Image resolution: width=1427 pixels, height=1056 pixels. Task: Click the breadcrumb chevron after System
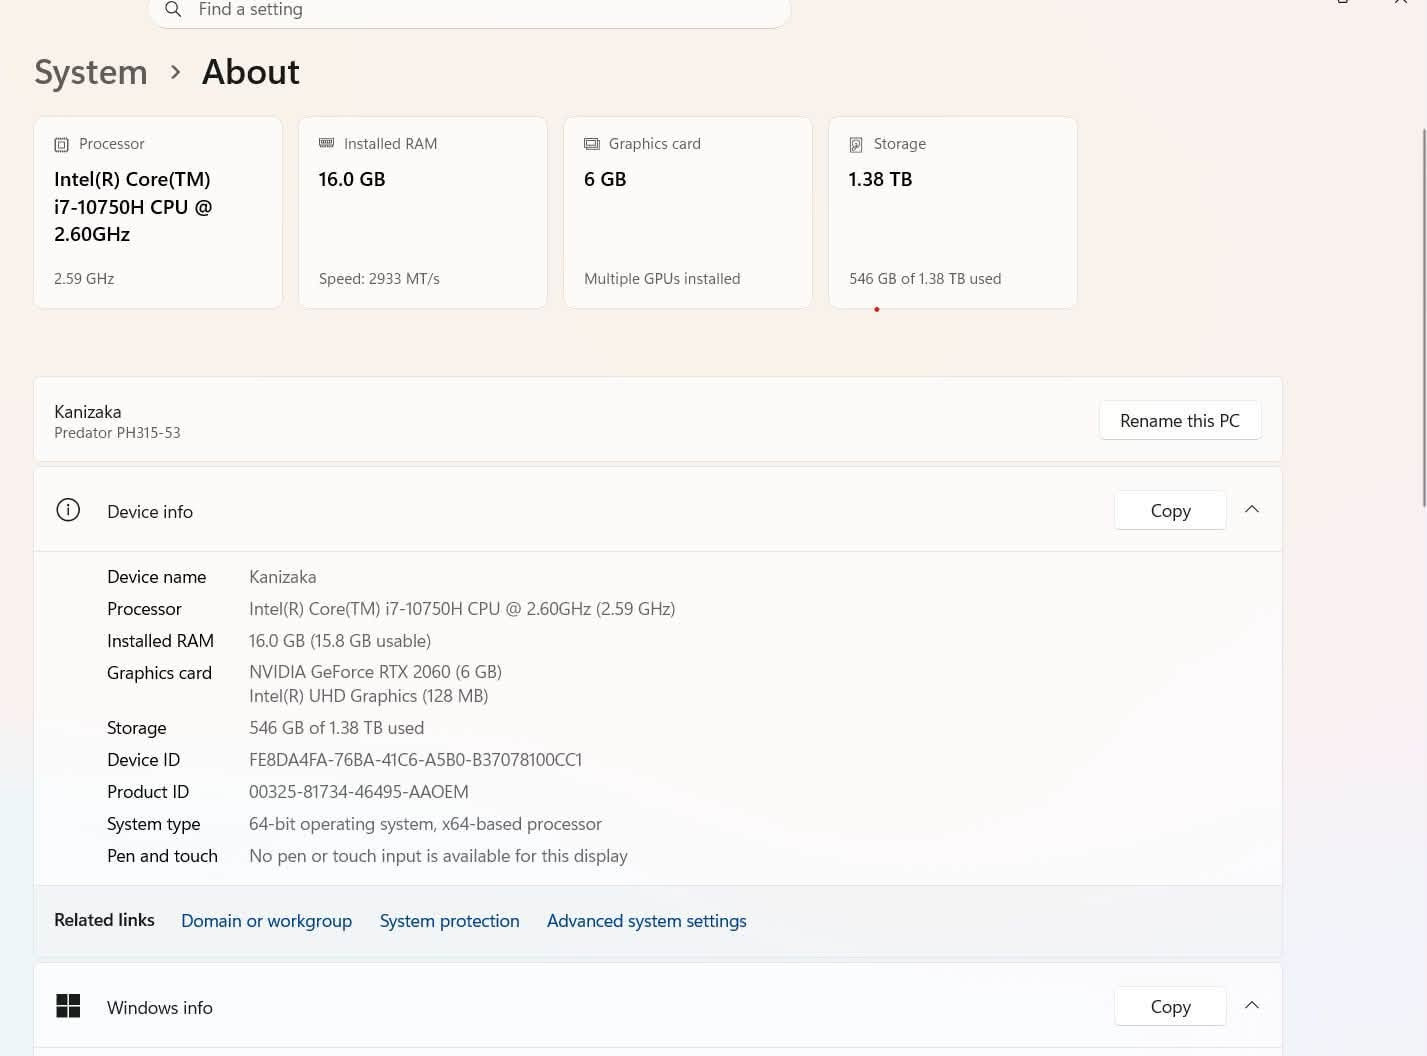pyautogui.click(x=176, y=72)
